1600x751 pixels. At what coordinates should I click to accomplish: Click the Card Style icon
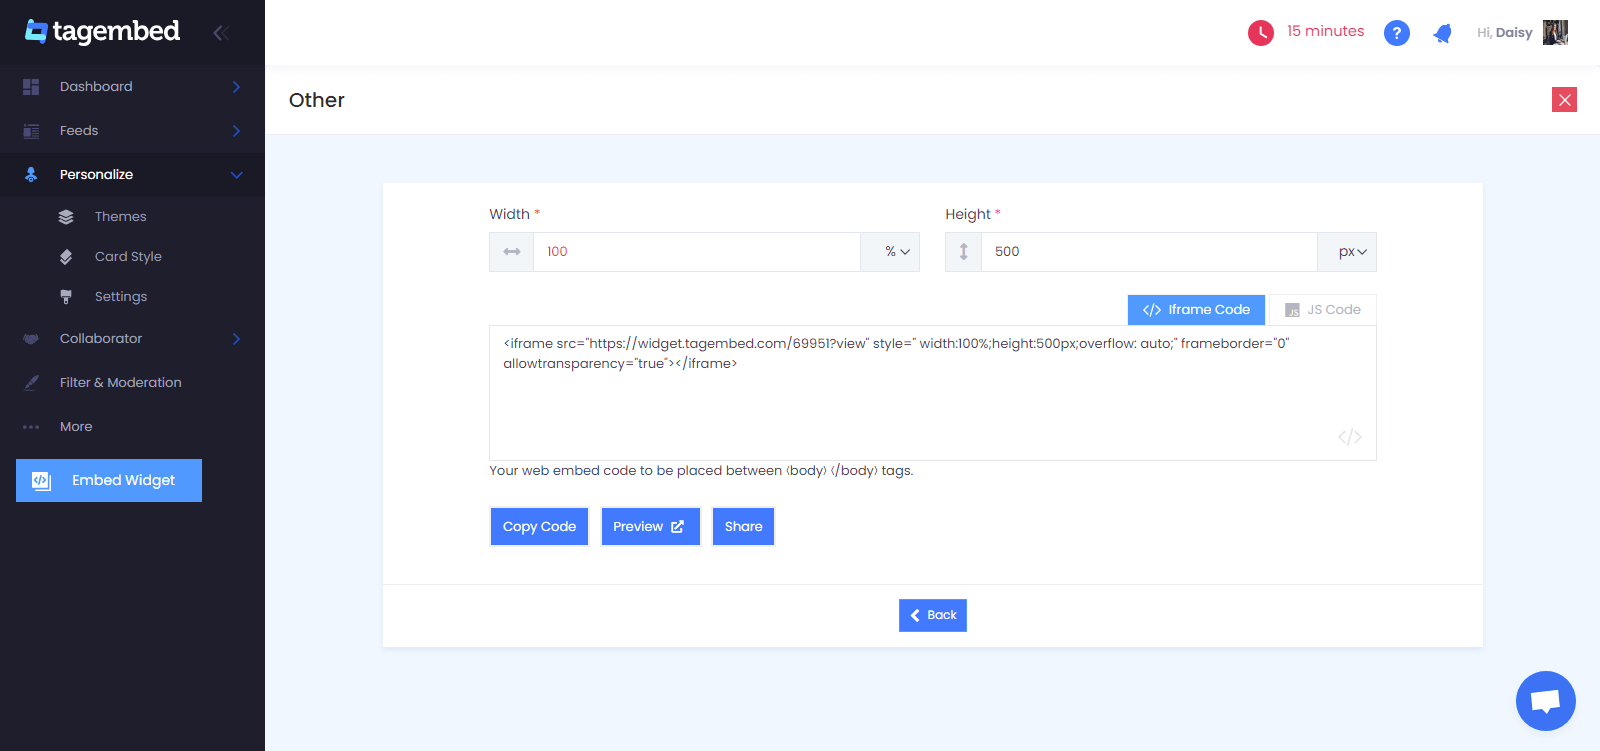[66, 257]
